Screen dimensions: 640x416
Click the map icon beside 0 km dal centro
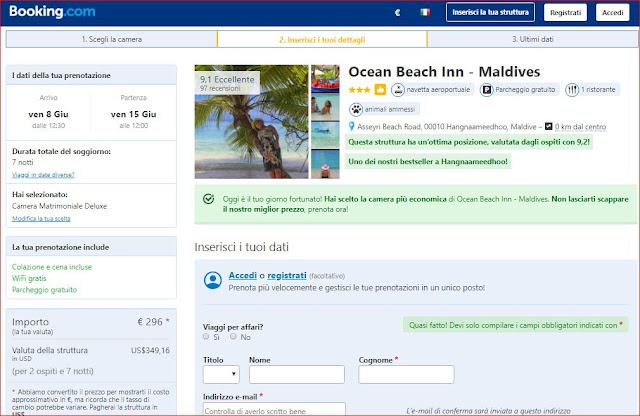pos(549,127)
